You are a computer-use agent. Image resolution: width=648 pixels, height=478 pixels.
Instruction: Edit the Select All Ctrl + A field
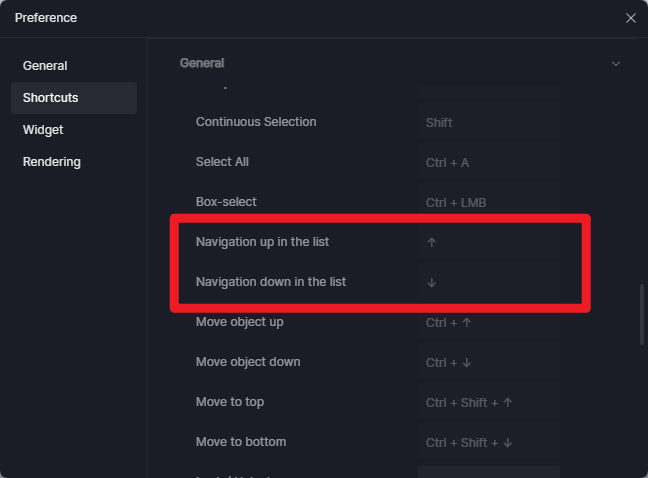(x=488, y=162)
